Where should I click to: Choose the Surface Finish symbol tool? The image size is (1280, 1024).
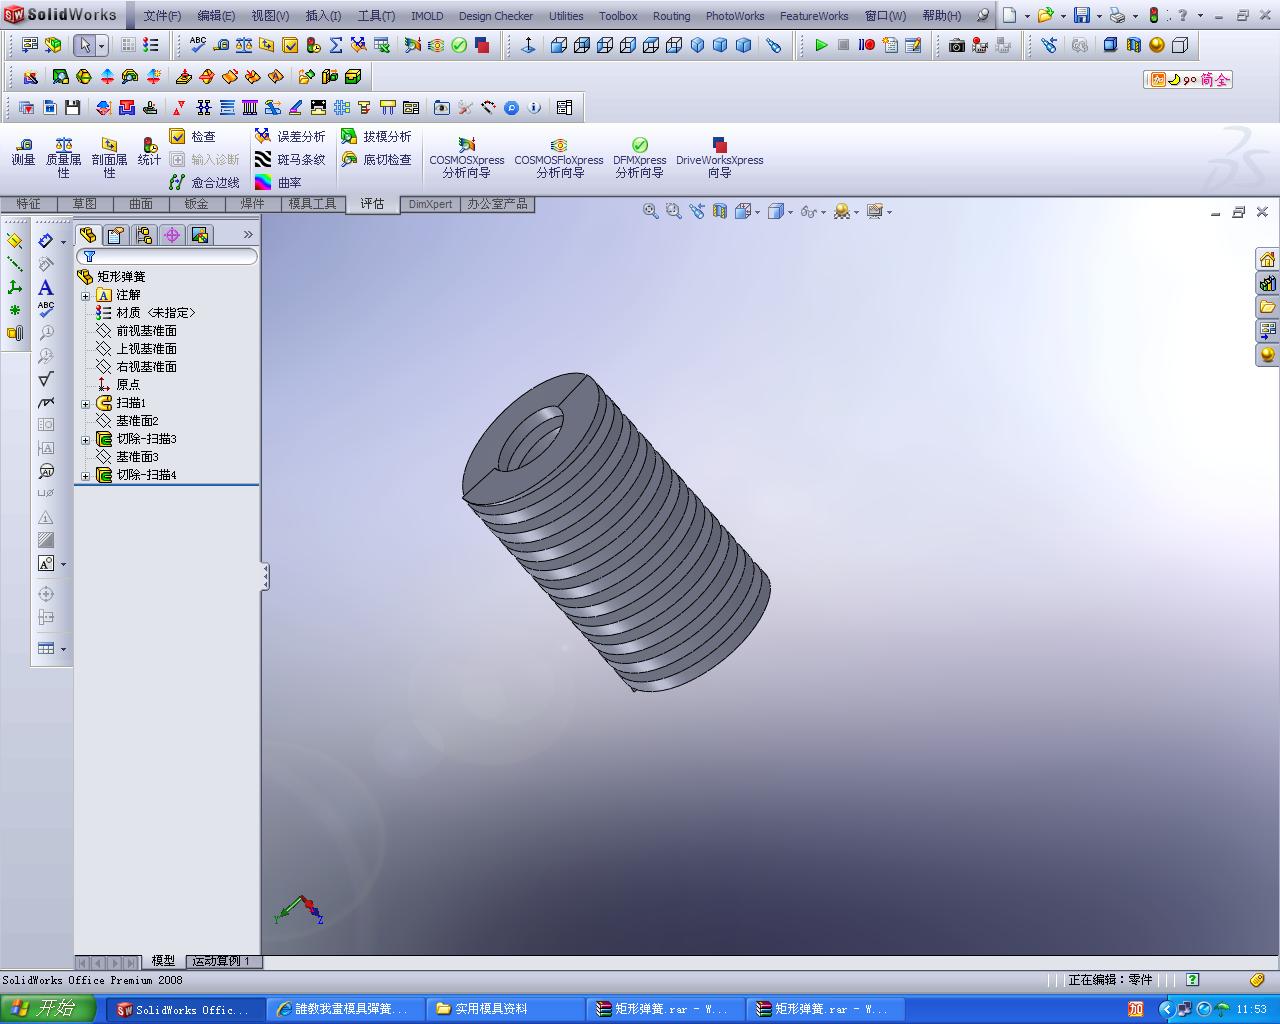coord(46,379)
